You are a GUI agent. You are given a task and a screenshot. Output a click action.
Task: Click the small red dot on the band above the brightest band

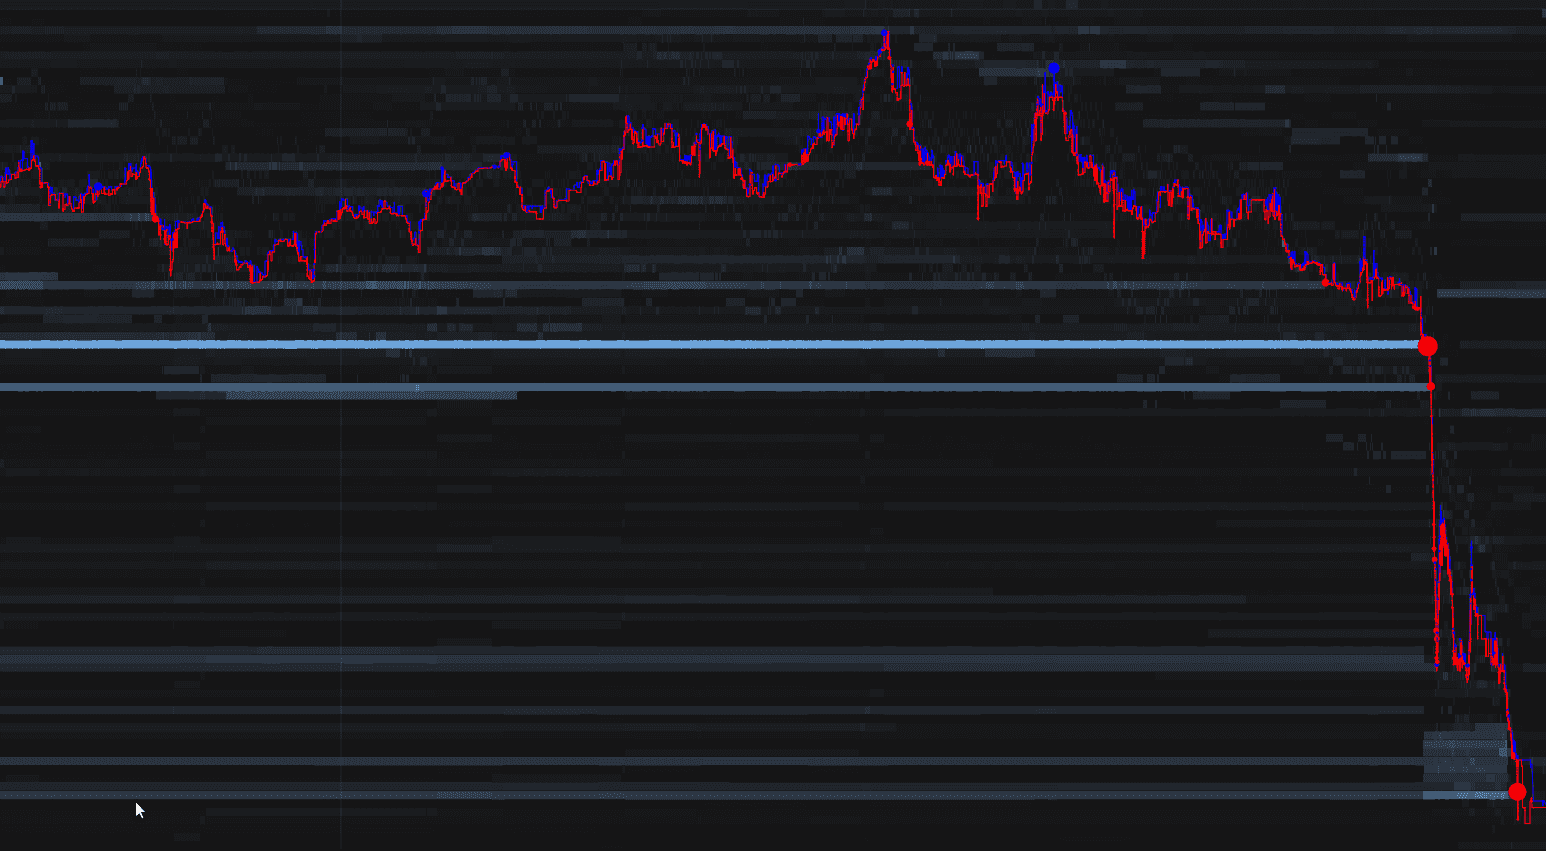click(1326, 283)
